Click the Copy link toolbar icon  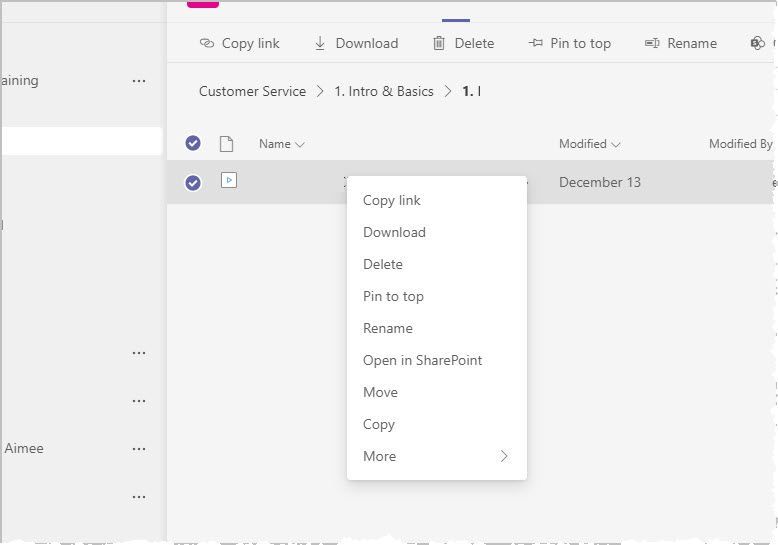tap(207, 43)
